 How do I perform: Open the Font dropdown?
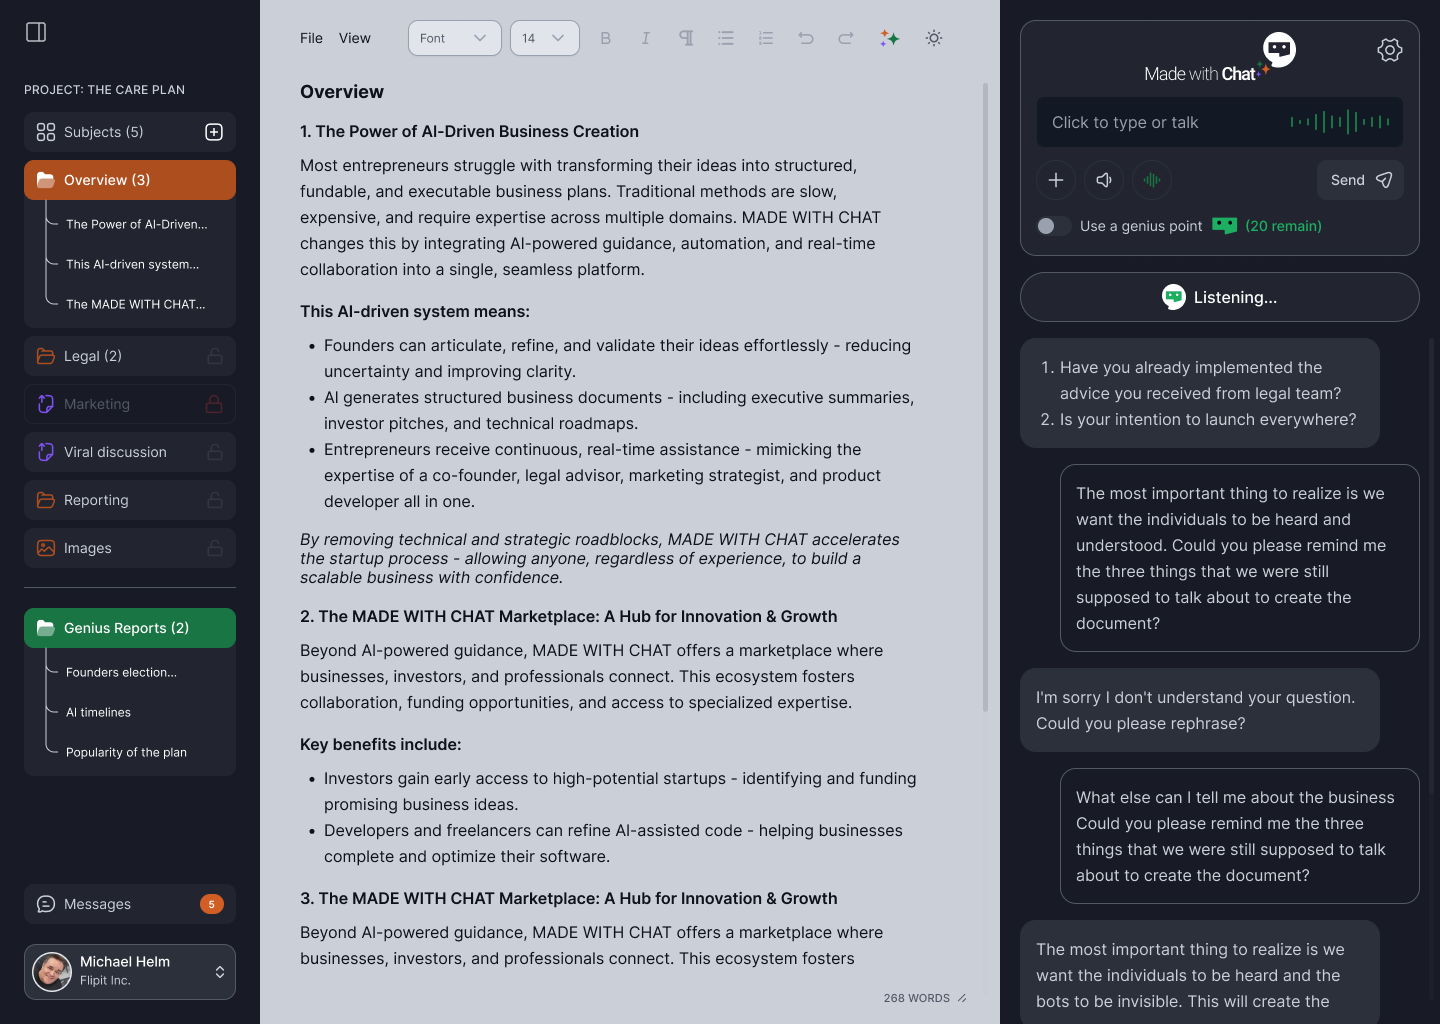point(454,38)
